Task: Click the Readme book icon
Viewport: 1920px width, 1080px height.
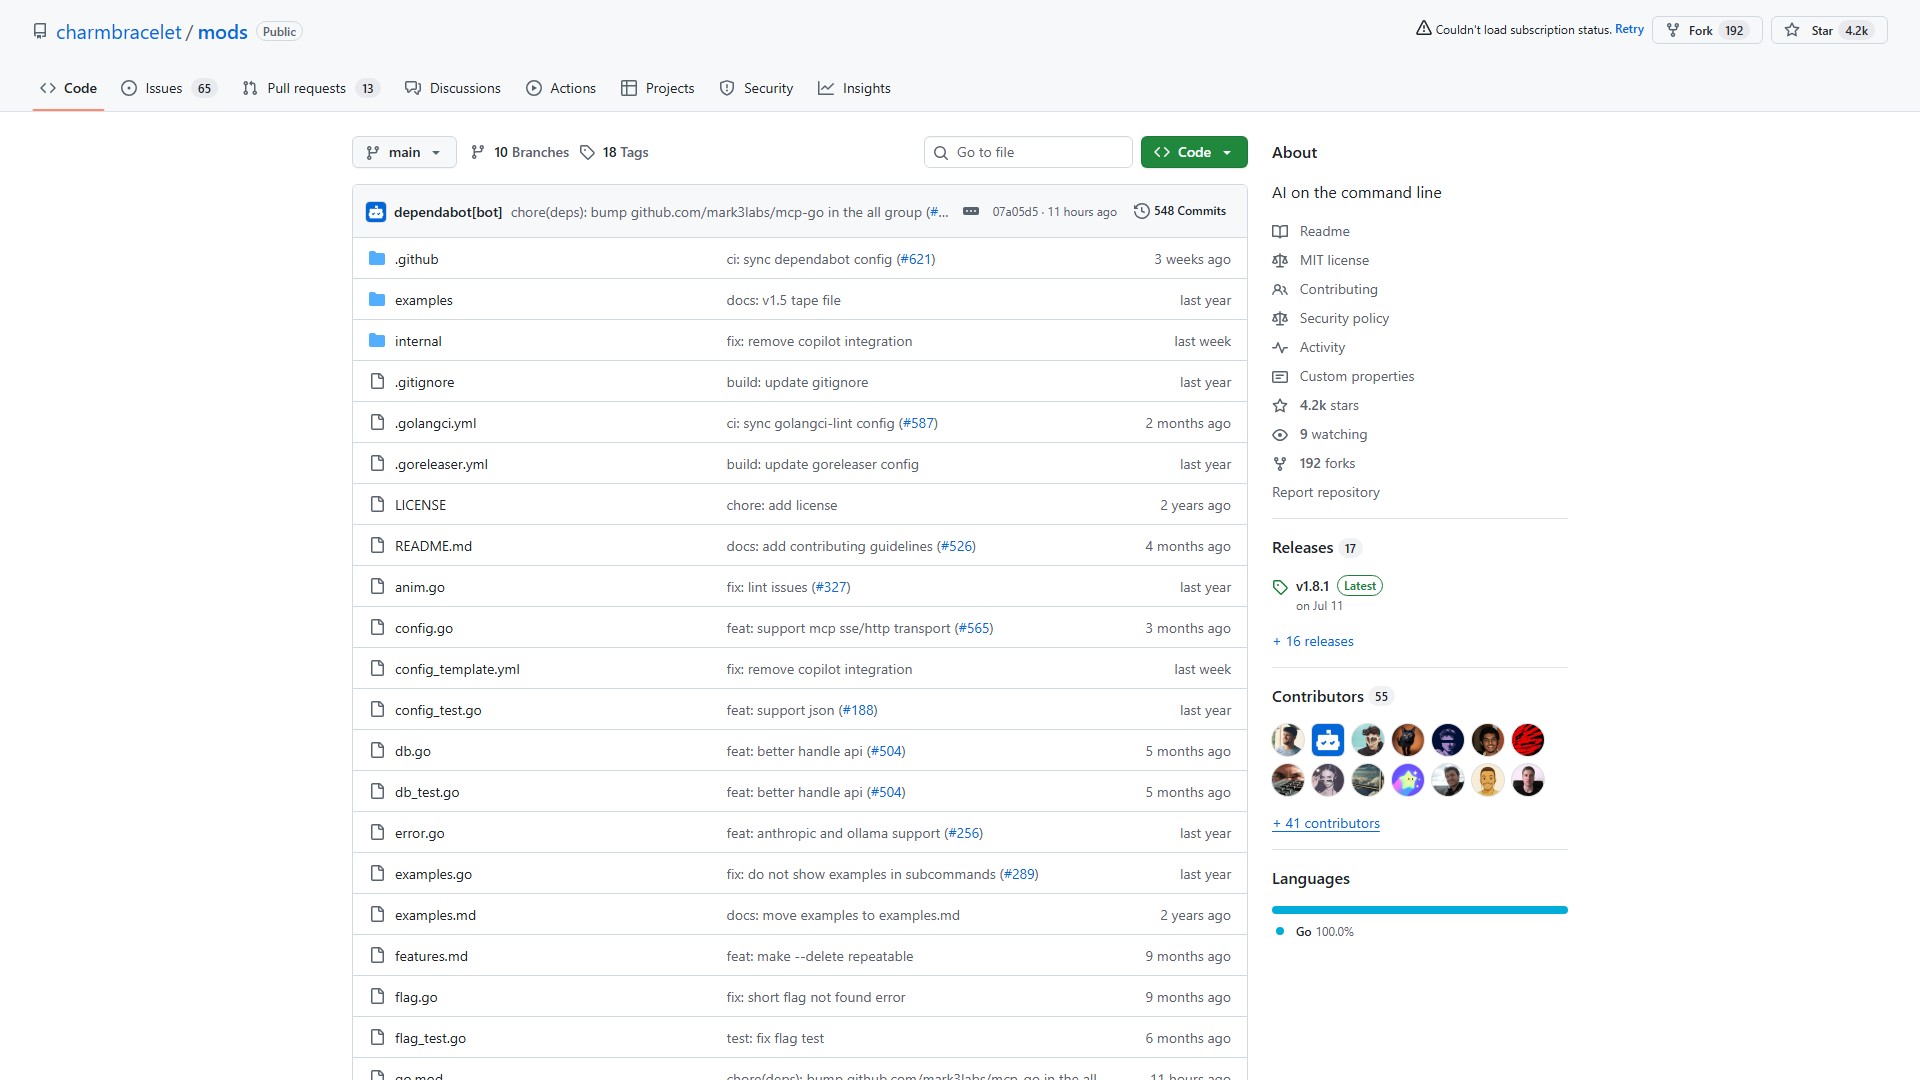Action: tap(1280, 231)
